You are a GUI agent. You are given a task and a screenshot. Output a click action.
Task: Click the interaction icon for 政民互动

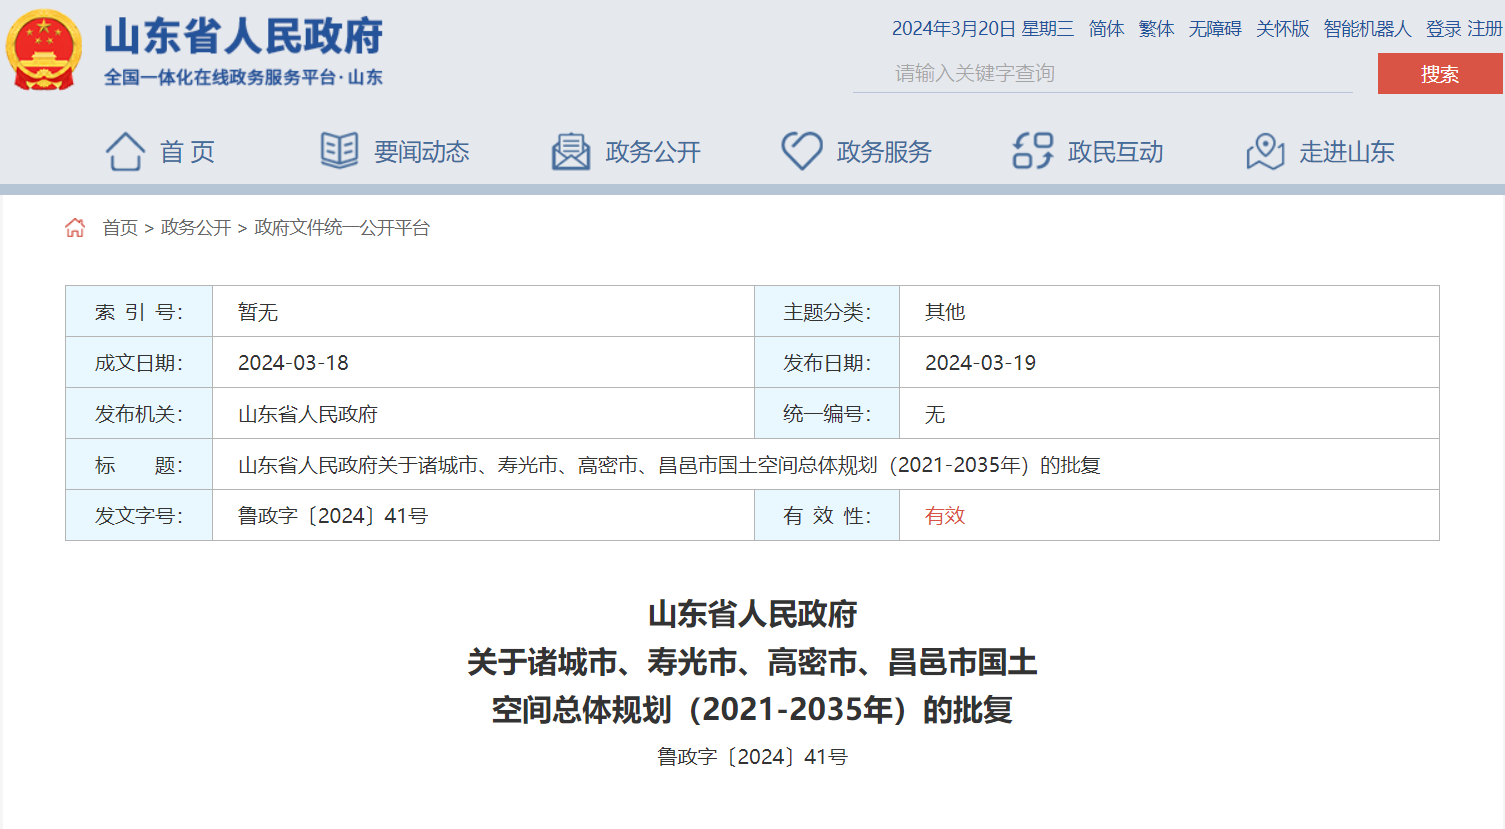[x=1033, y=151]
